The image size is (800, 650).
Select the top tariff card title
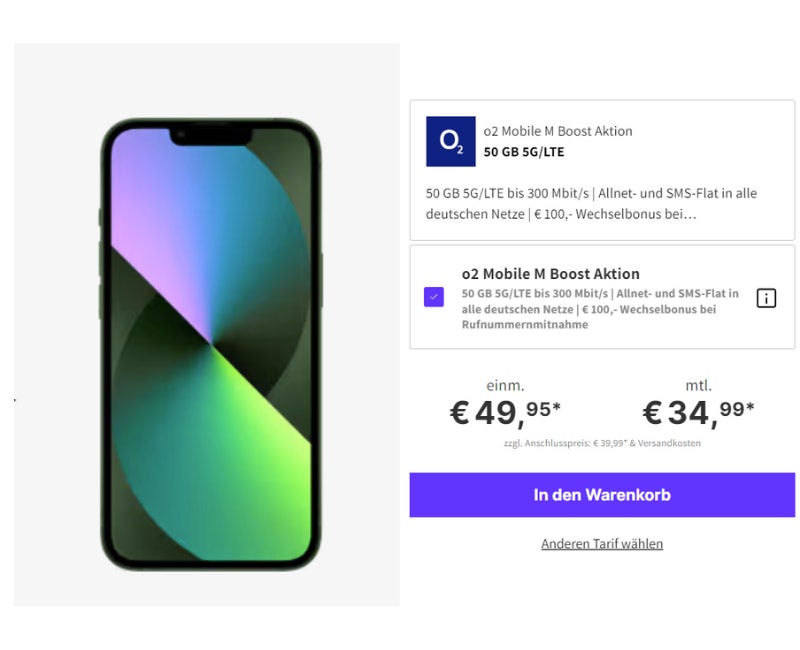coord(558,131)
